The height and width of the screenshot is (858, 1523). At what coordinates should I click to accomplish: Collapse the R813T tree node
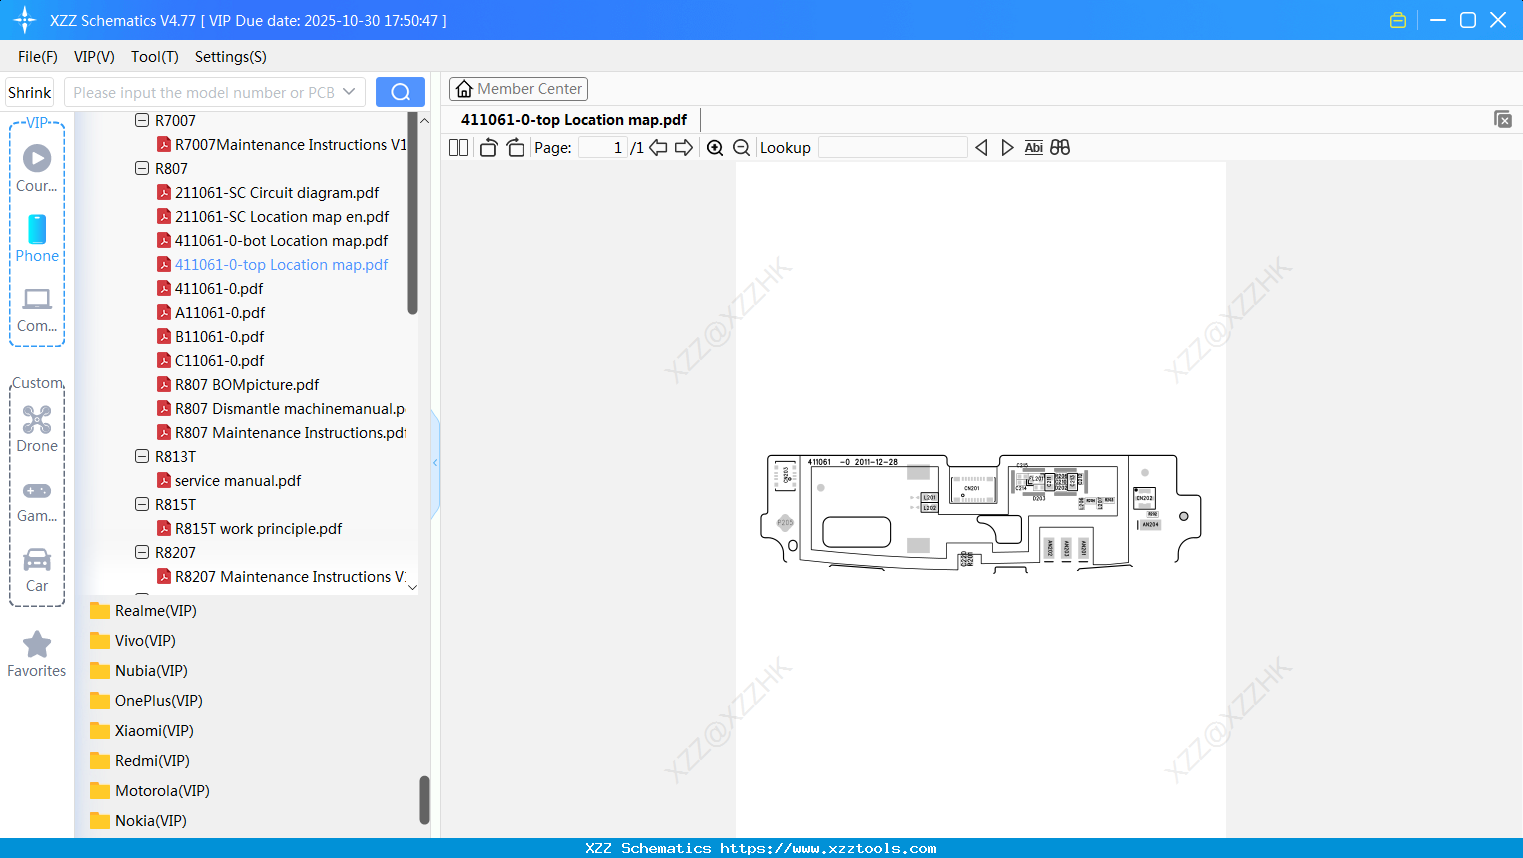pyautogui.click(x=142, y=457)
